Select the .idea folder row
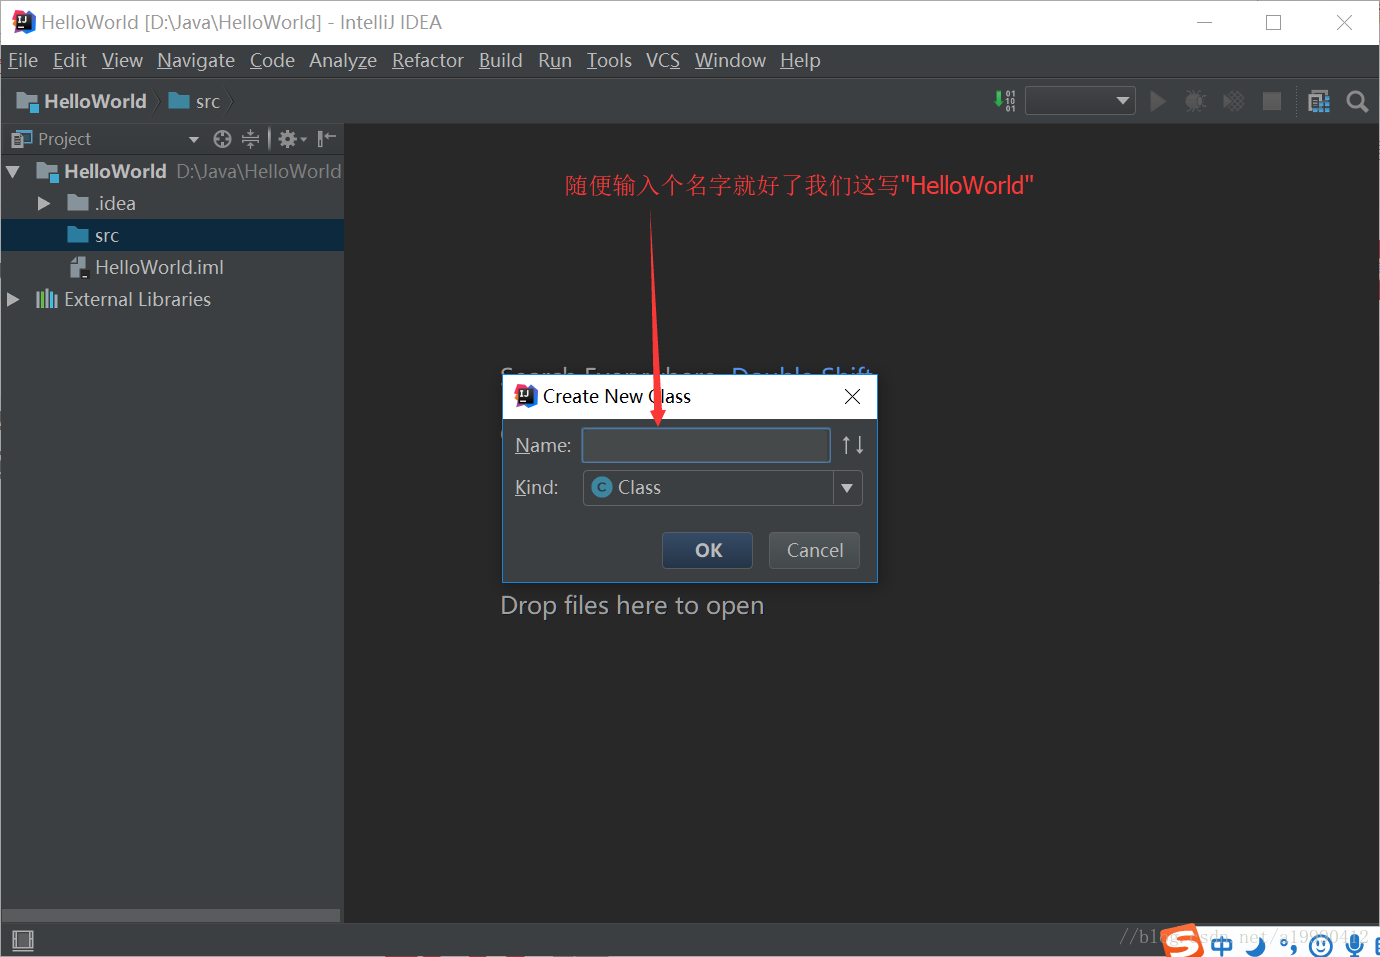Image resolution: width=1380 pixels, height=957 pixels. [x=172, y=203]
